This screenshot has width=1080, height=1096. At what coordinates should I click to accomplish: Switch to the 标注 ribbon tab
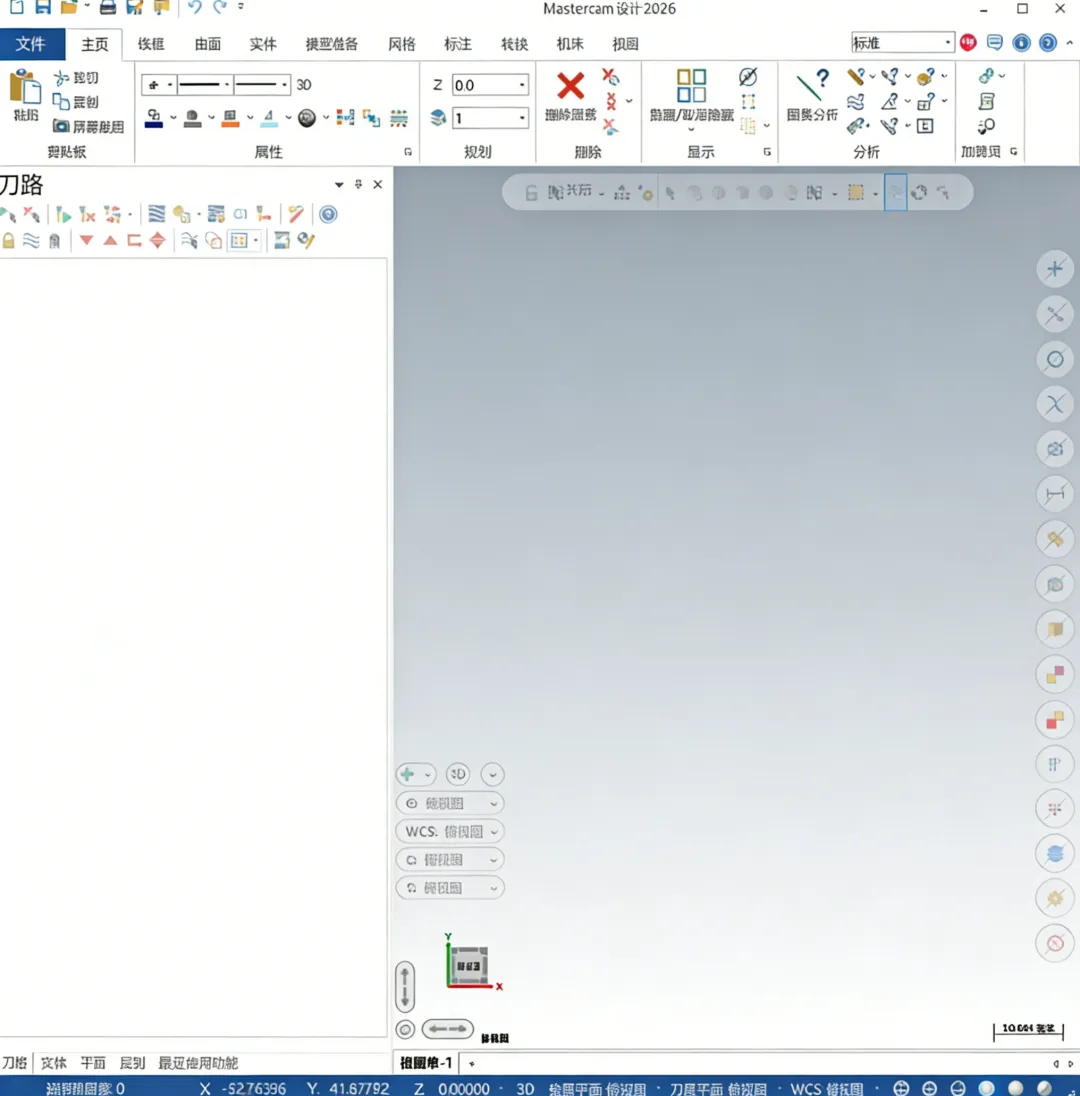(x=458, y=44)
